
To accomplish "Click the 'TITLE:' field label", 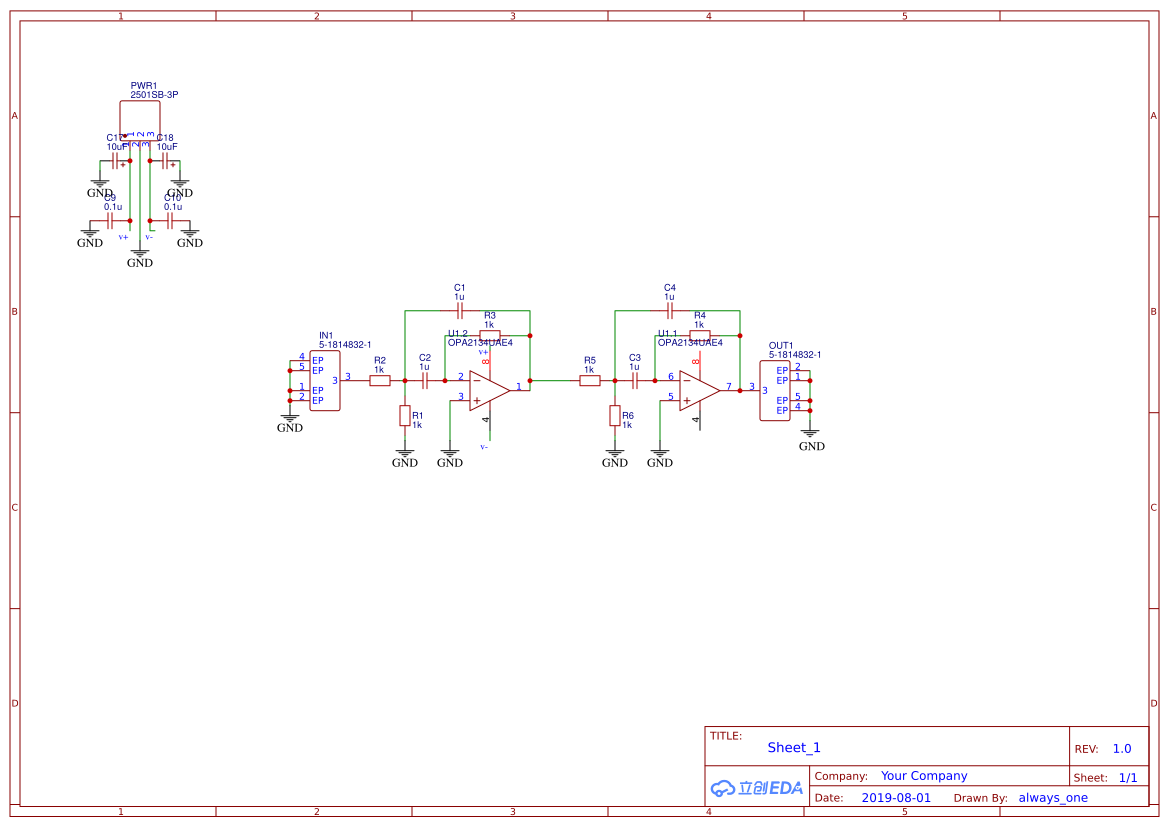I will coord(725,735).
